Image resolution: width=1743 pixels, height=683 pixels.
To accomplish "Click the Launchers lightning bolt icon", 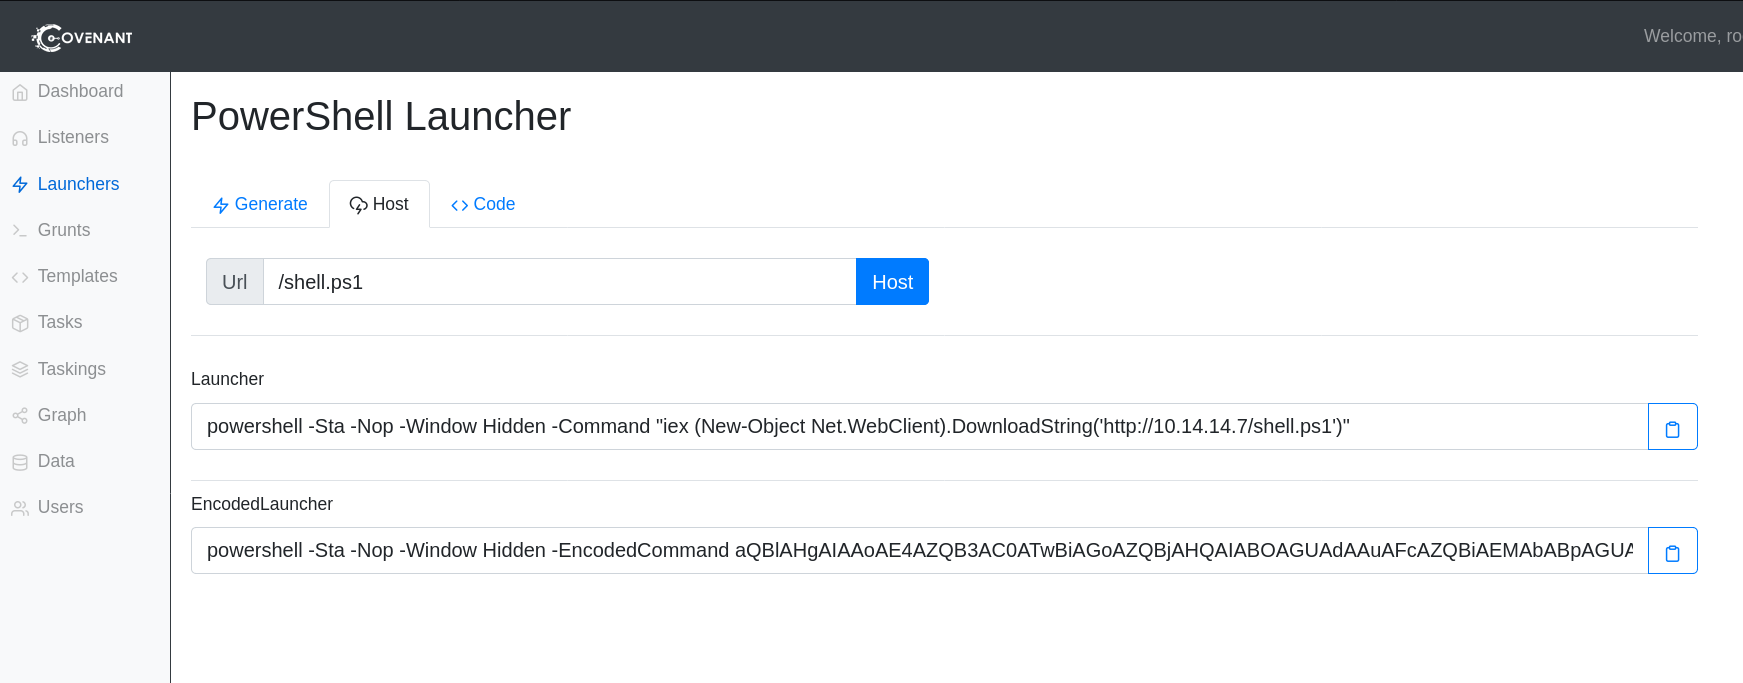I will (20, 185).
